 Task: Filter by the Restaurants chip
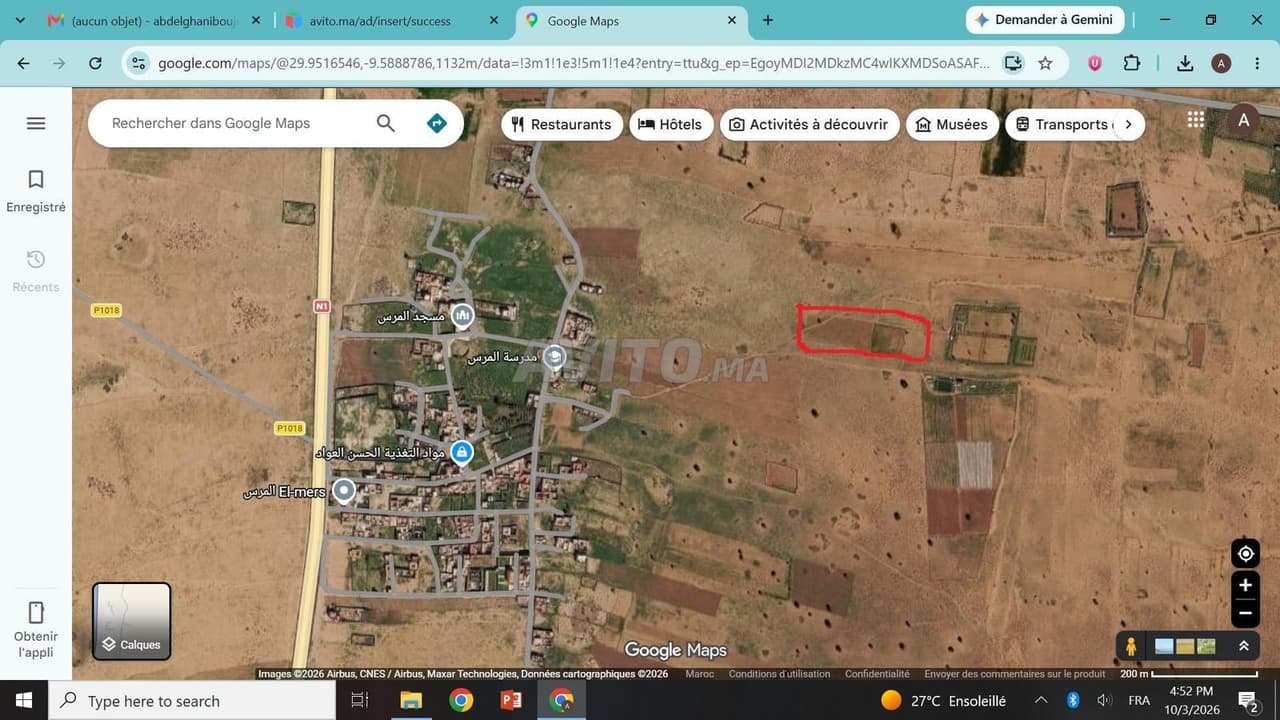(561, 124)
